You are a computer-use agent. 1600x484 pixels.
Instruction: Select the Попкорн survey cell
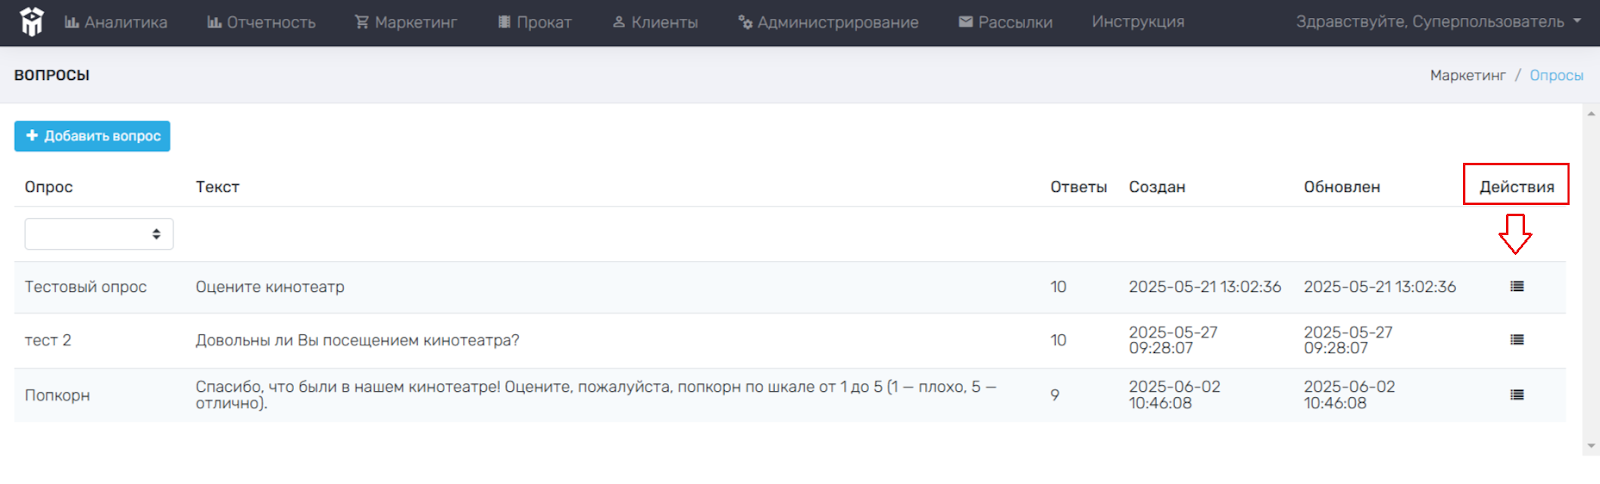coord(57,395)
